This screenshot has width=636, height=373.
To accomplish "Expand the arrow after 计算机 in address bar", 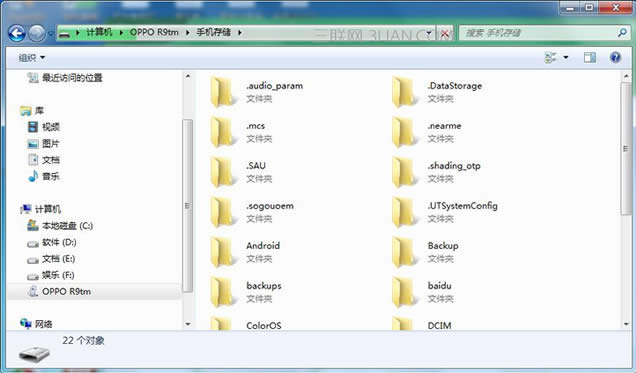I will click(121, 32).
